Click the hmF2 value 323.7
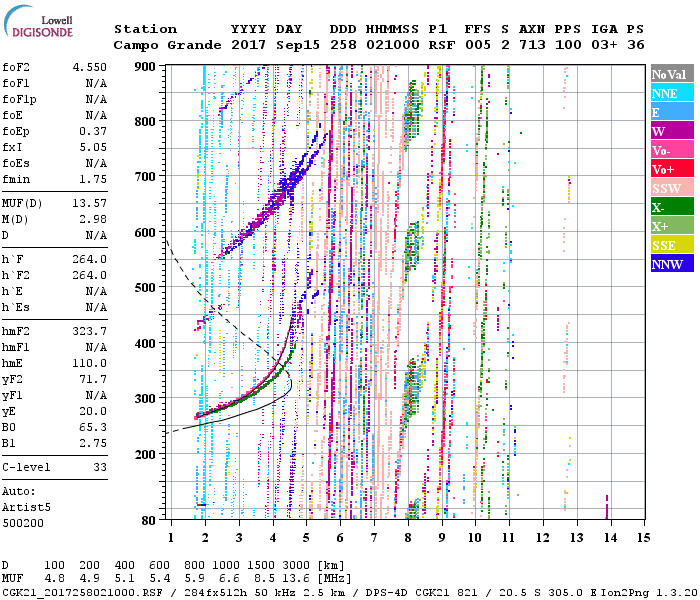Screen dimensions: 700x600 pos(89,330)
